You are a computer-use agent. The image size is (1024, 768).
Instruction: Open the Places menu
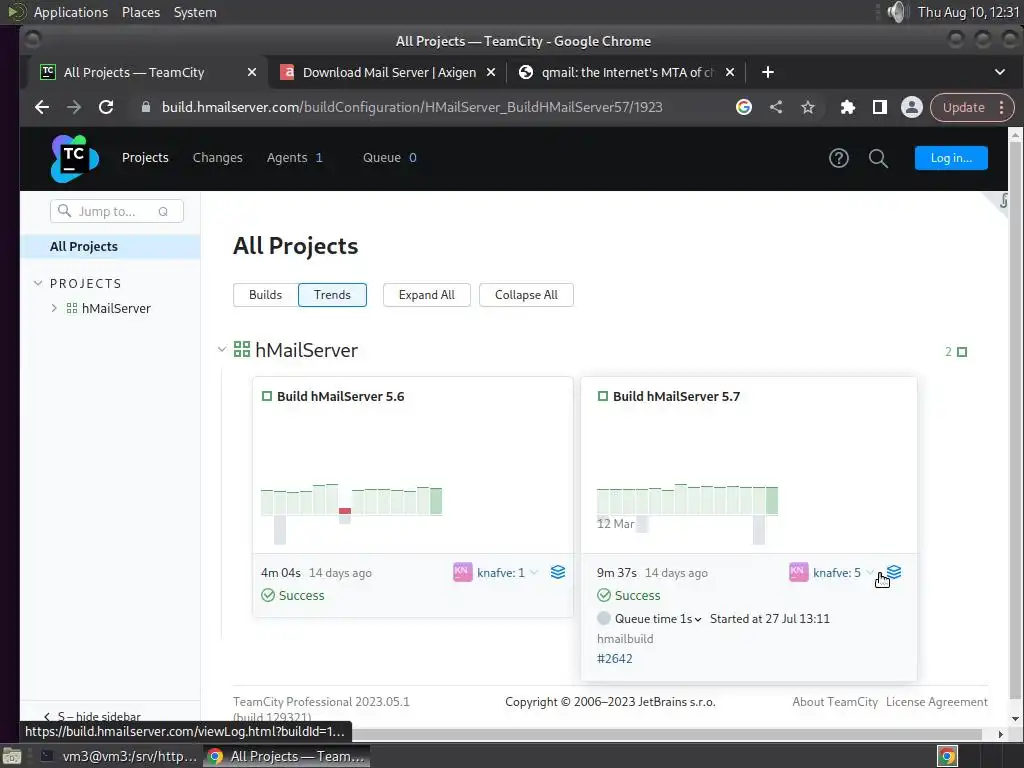(x=140, y=12)
